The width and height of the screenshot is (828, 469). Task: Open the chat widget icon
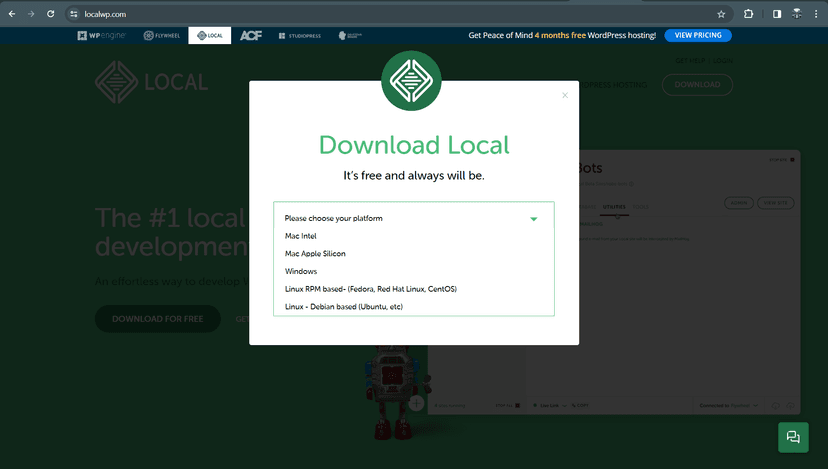(x=793, y=437)
